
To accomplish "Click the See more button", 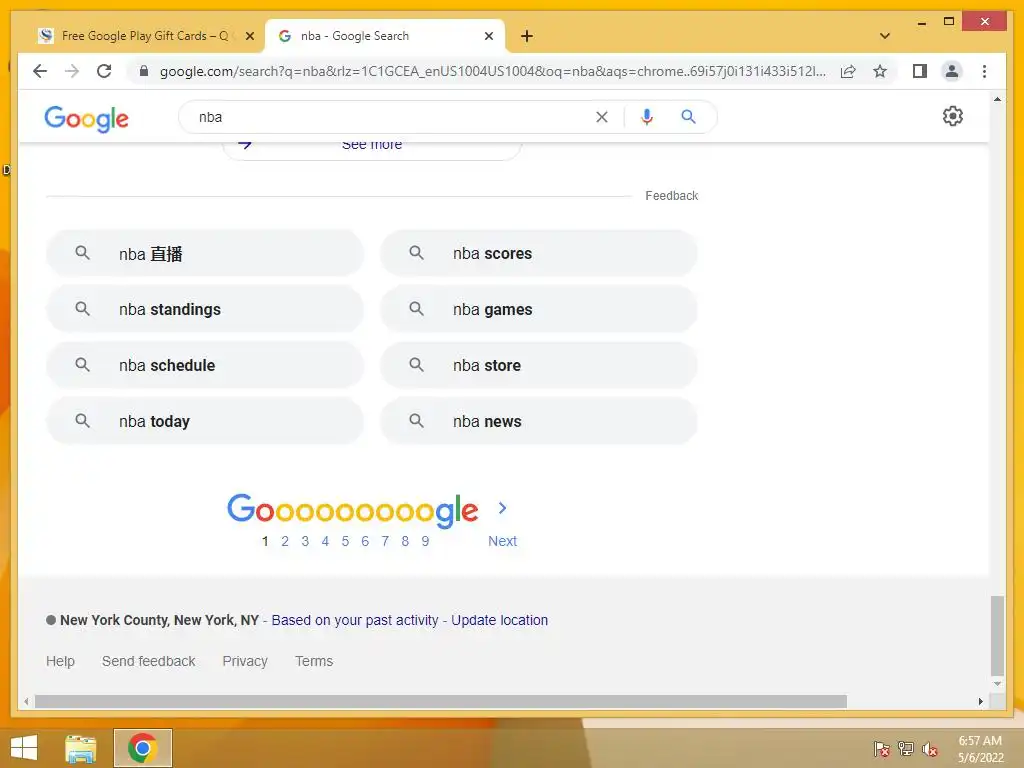I will click(372, 148).
